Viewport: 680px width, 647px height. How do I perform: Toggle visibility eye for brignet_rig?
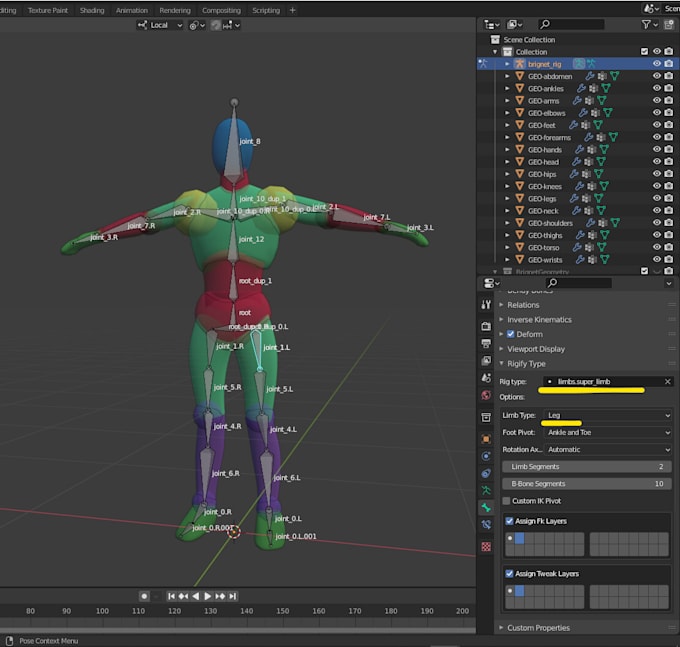point(657,64)
